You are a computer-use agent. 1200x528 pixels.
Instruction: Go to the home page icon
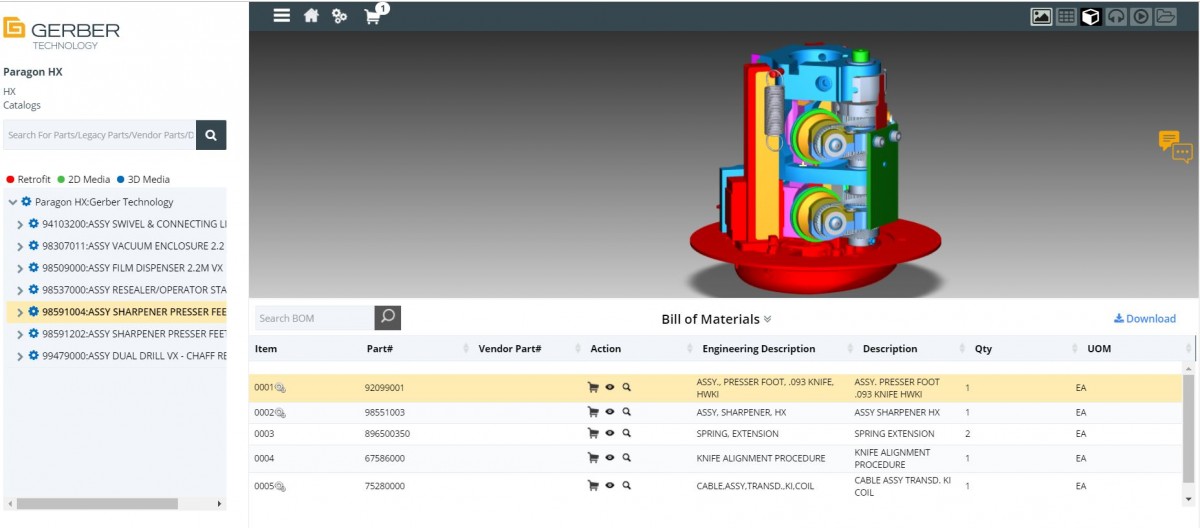click(x=311, y=16)
